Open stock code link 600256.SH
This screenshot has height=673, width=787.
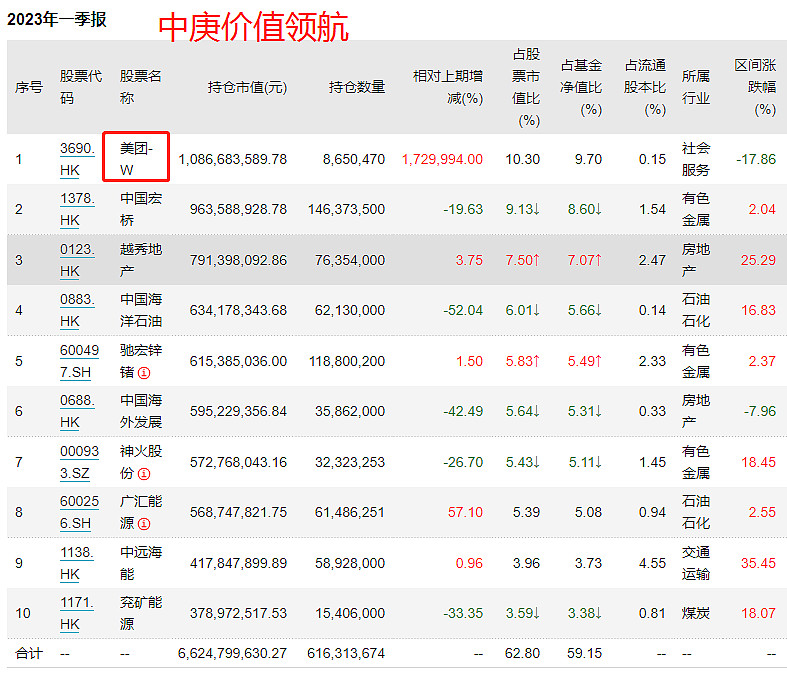[x=79, y=512]
